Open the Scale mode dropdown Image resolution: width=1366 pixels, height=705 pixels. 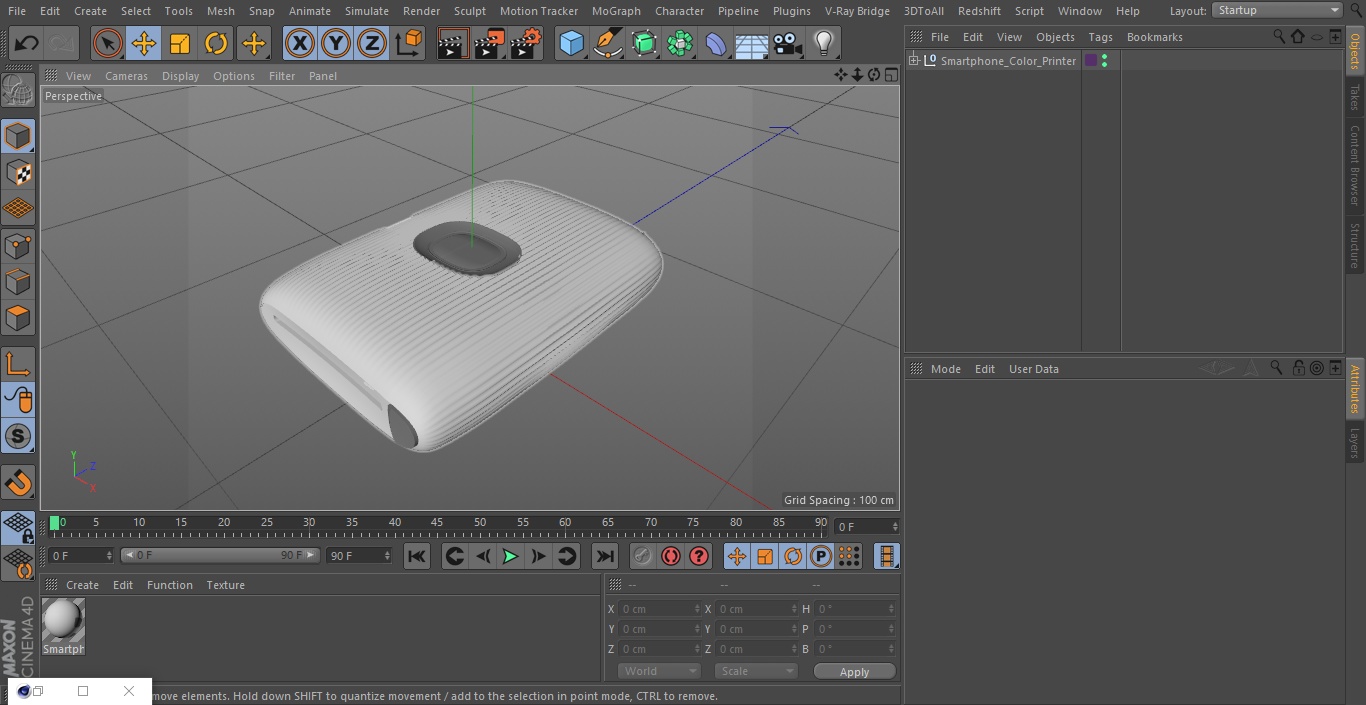[x=756, y=671]
